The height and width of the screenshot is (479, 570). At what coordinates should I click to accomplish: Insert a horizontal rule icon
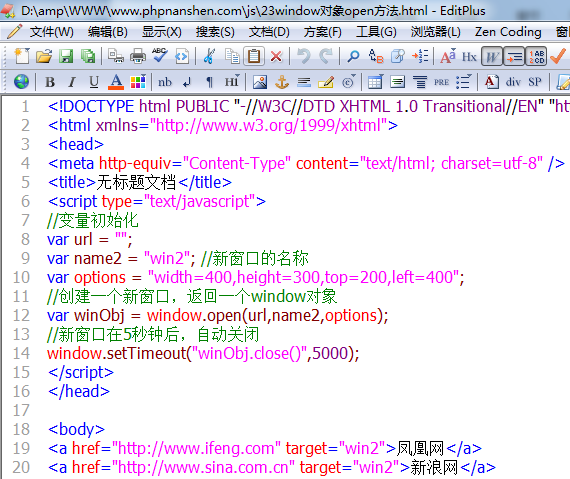tap(304, 82)
